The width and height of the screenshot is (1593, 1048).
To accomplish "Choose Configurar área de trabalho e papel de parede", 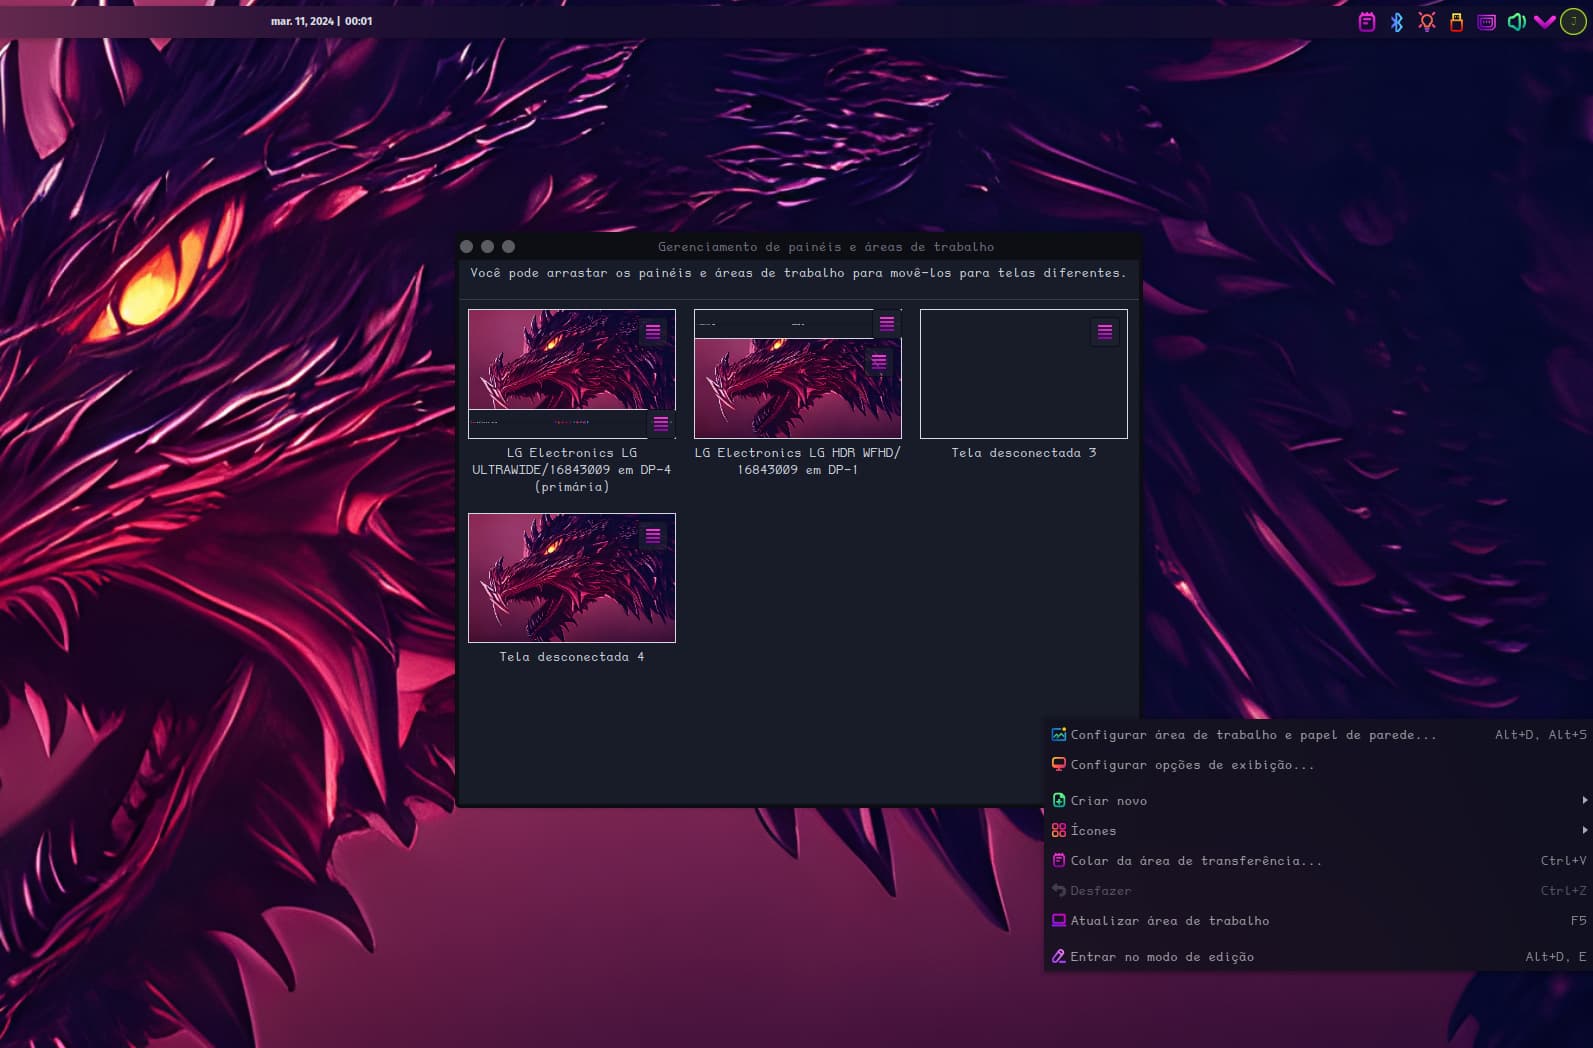I will [x=1318, y=735].
